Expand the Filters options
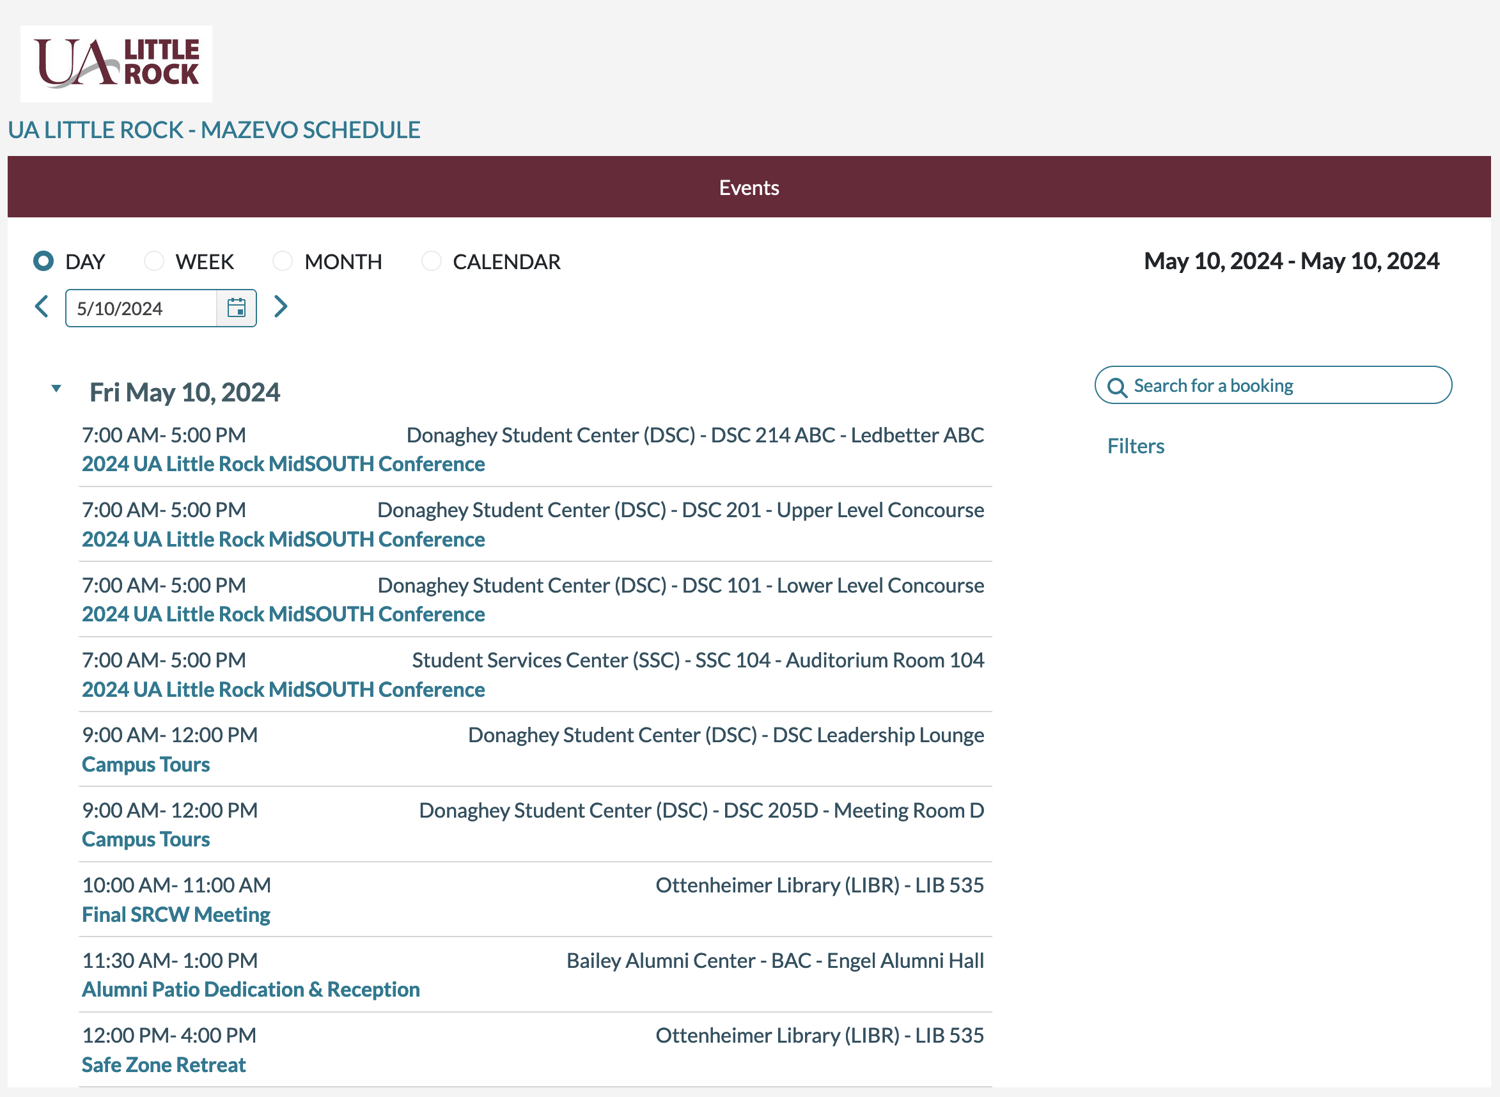This screenshot has height=1097, width=1500. [1135, 445]
